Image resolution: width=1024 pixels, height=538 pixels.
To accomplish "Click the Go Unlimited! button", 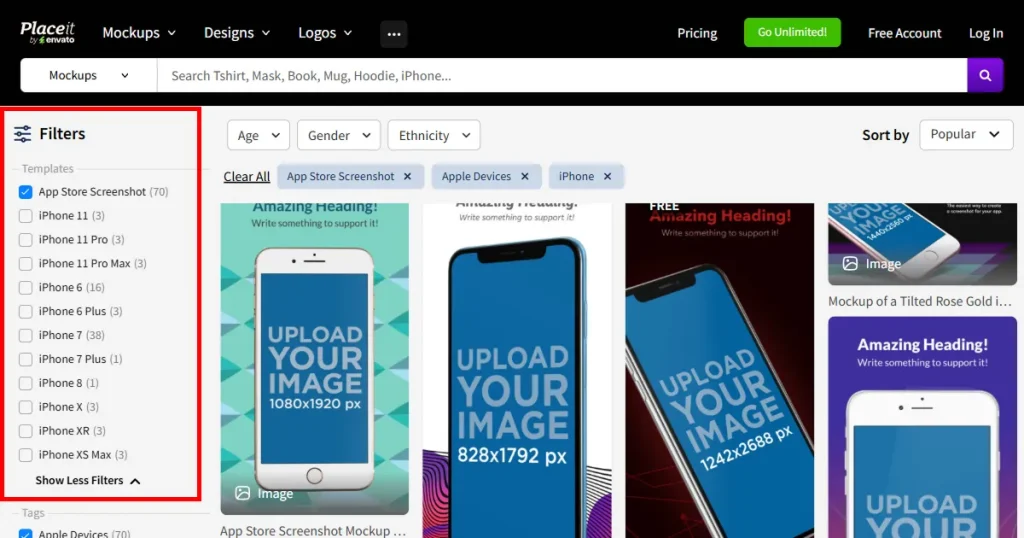I will (792, 32).
